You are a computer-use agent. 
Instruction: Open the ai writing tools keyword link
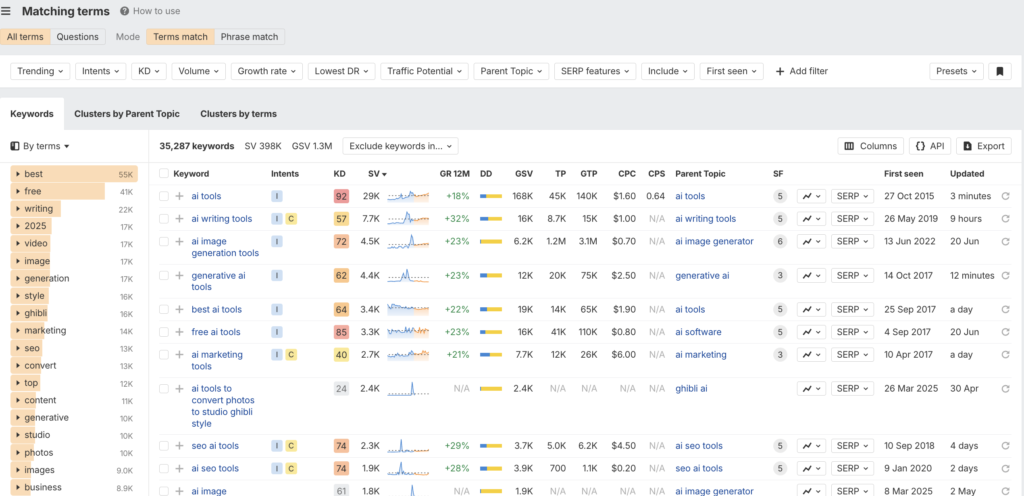[x=221, y=219]
